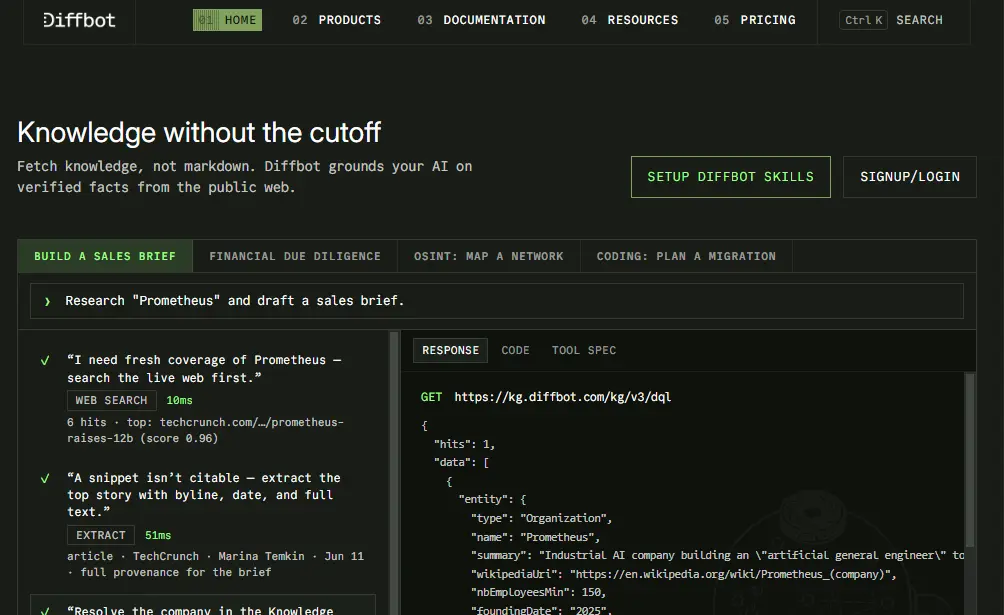
Task: Click the "name": "Prometheus" line
Action: pos(535,537)
